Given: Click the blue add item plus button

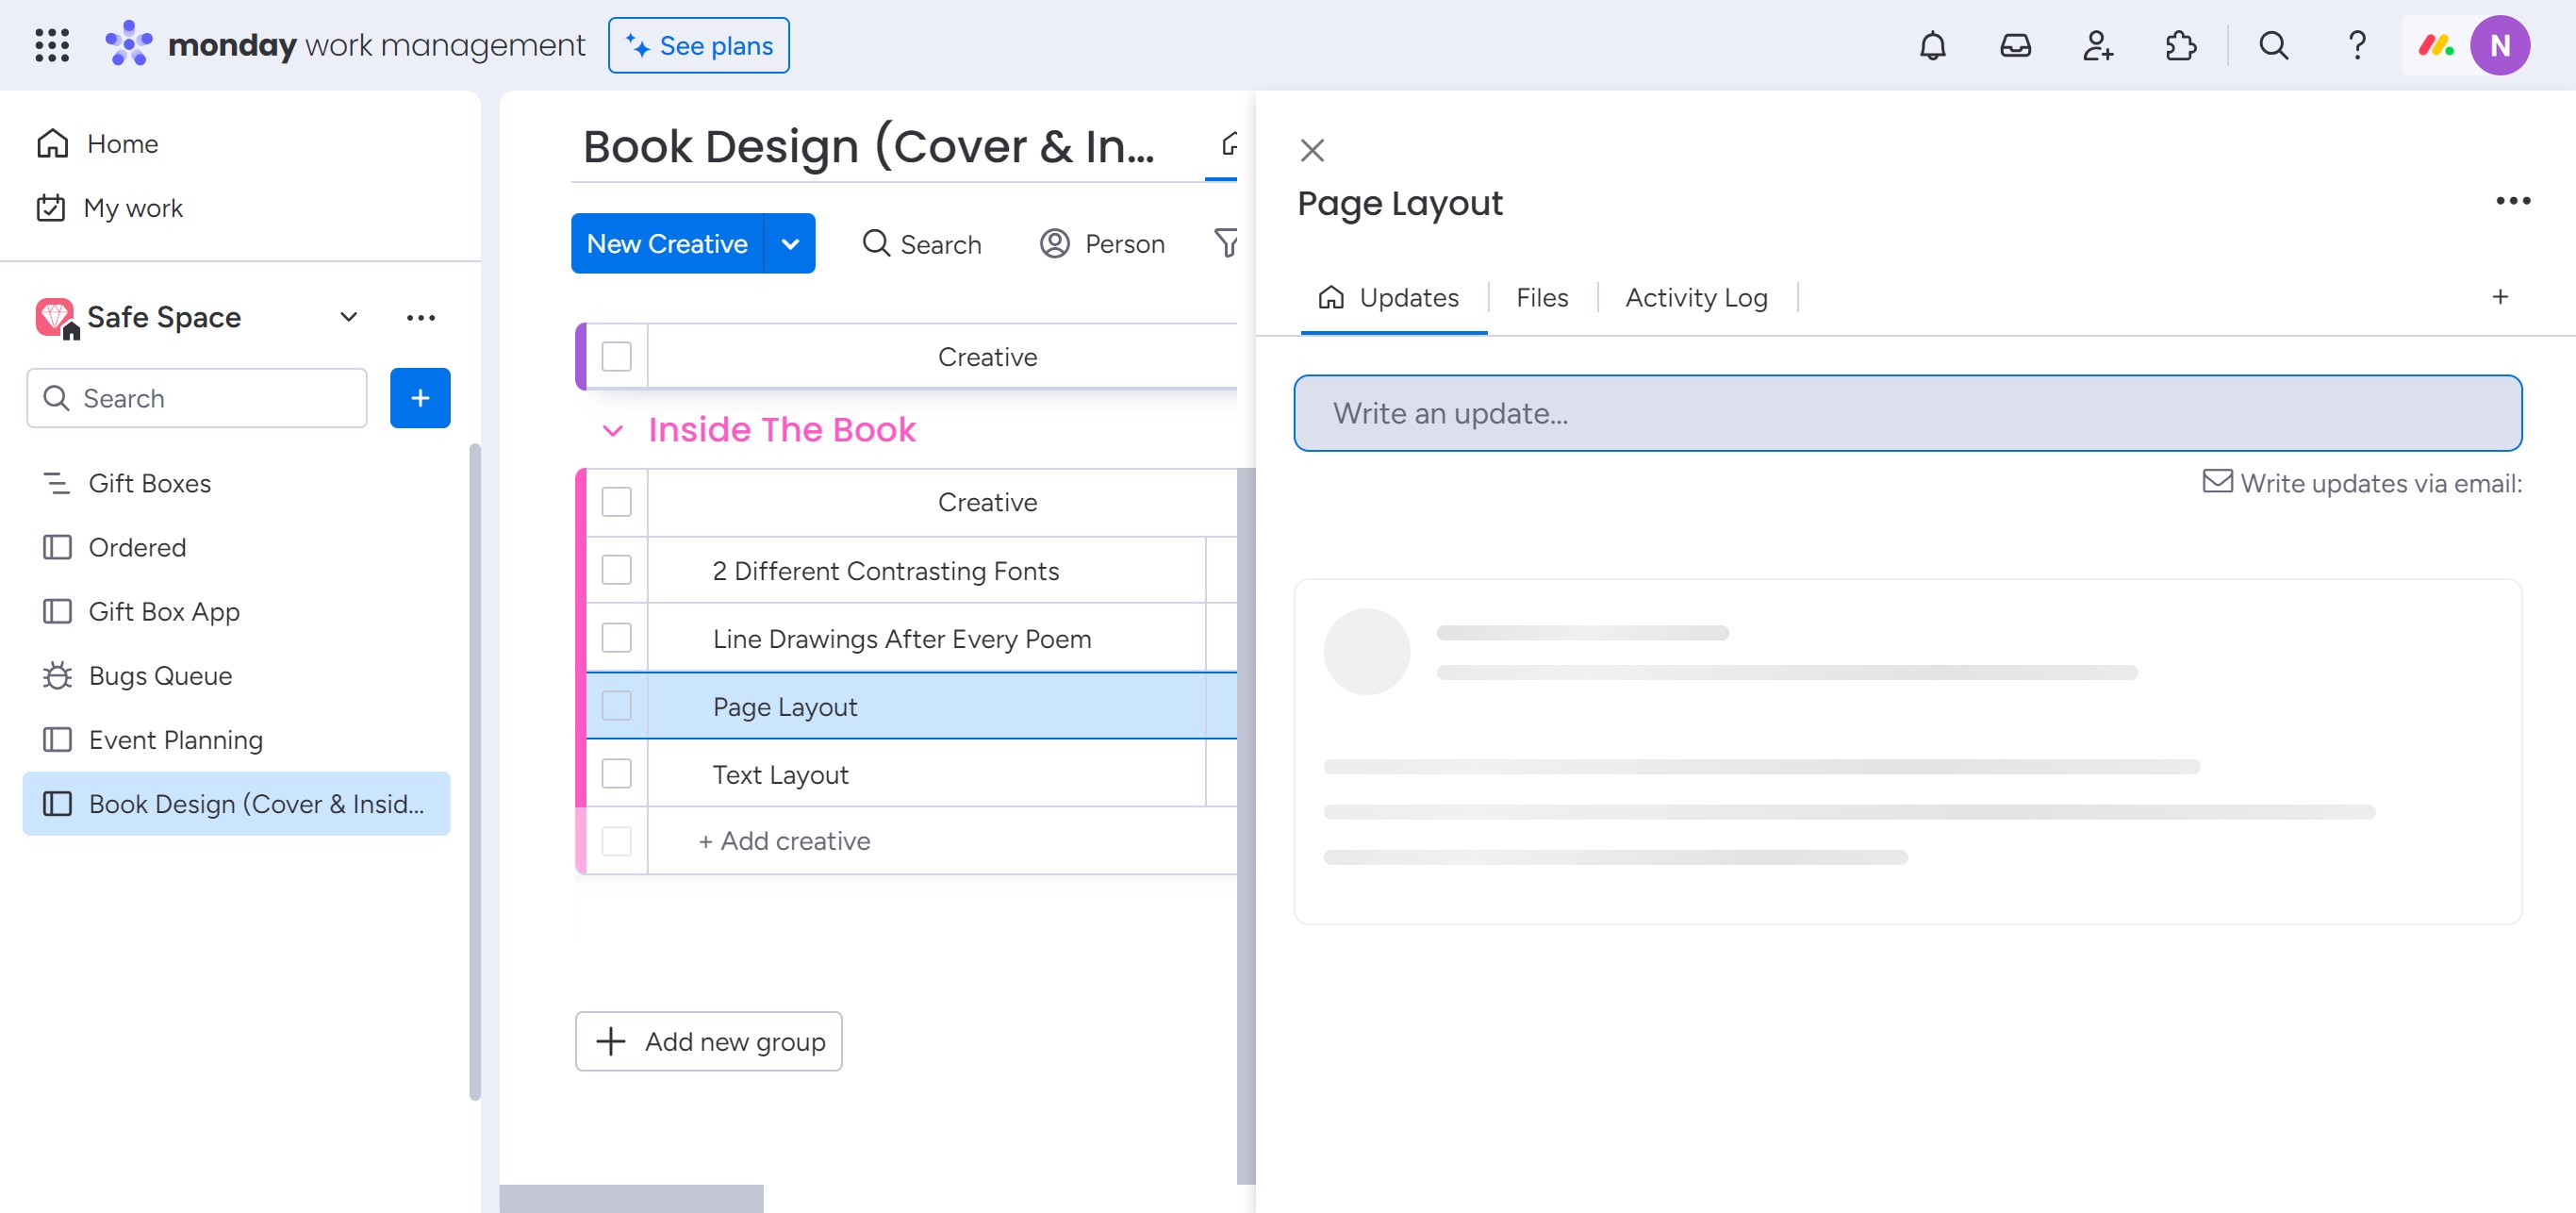Looking at the screenshot, I should coord(420,398).
